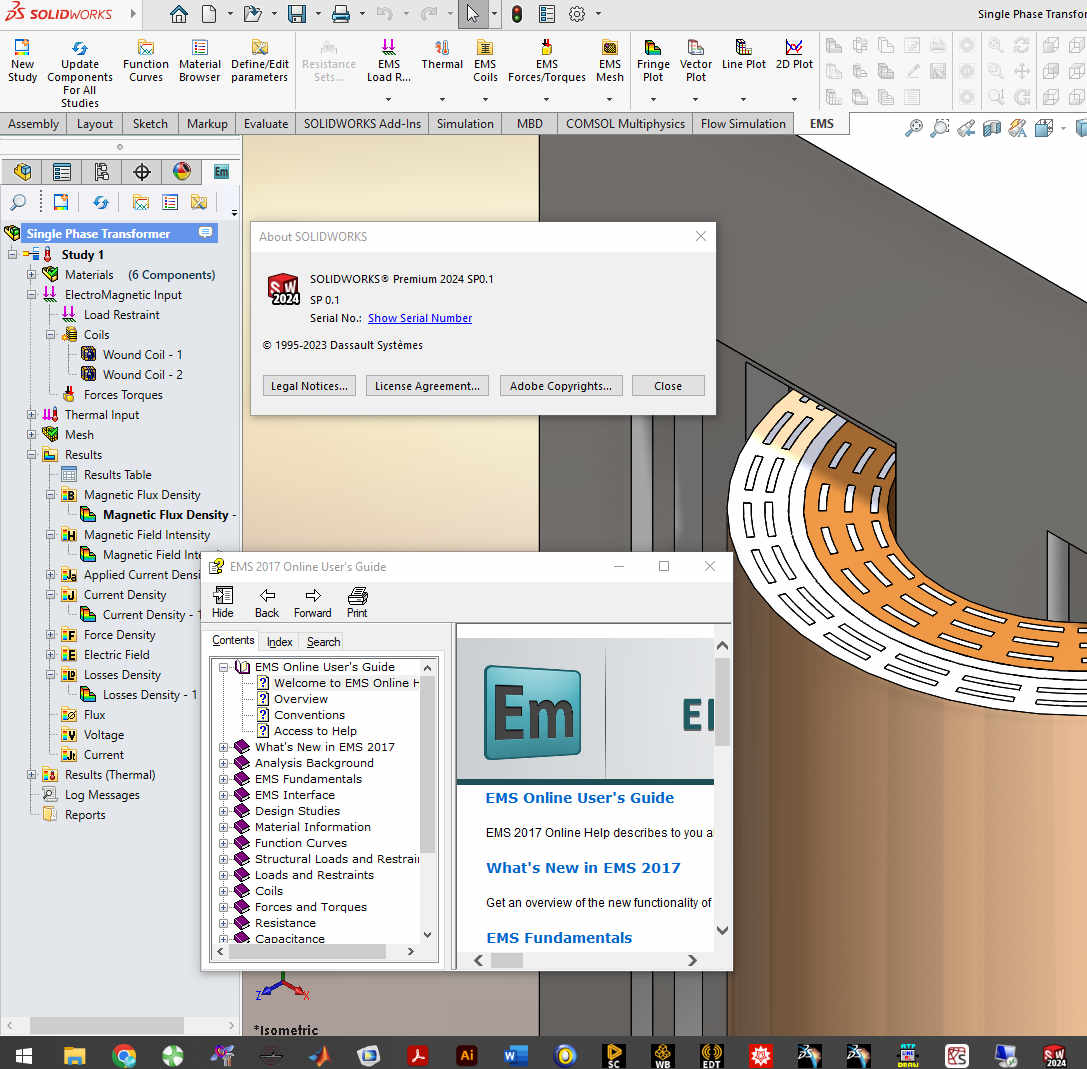Image resolution: width=1087 pixels, height=1069 pixels.
Task: Expand the Coils topic in Help contents
Action: 224,890
